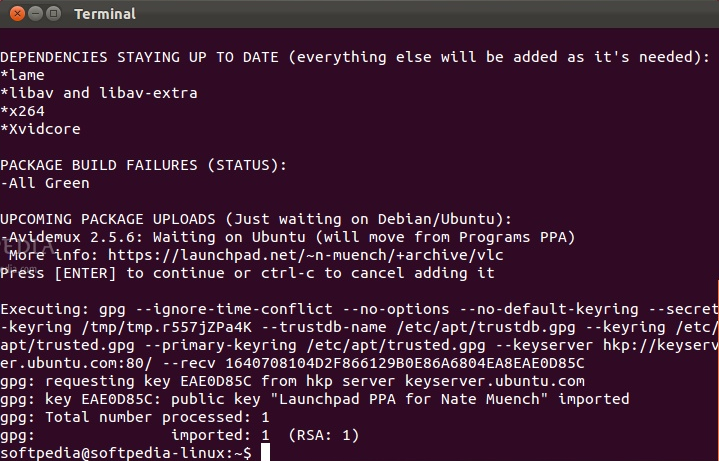Click the UPCOMING PACKAGE UPLOADS heading
This screenshot has height=461, width=719.
click(x=256, y=219)
